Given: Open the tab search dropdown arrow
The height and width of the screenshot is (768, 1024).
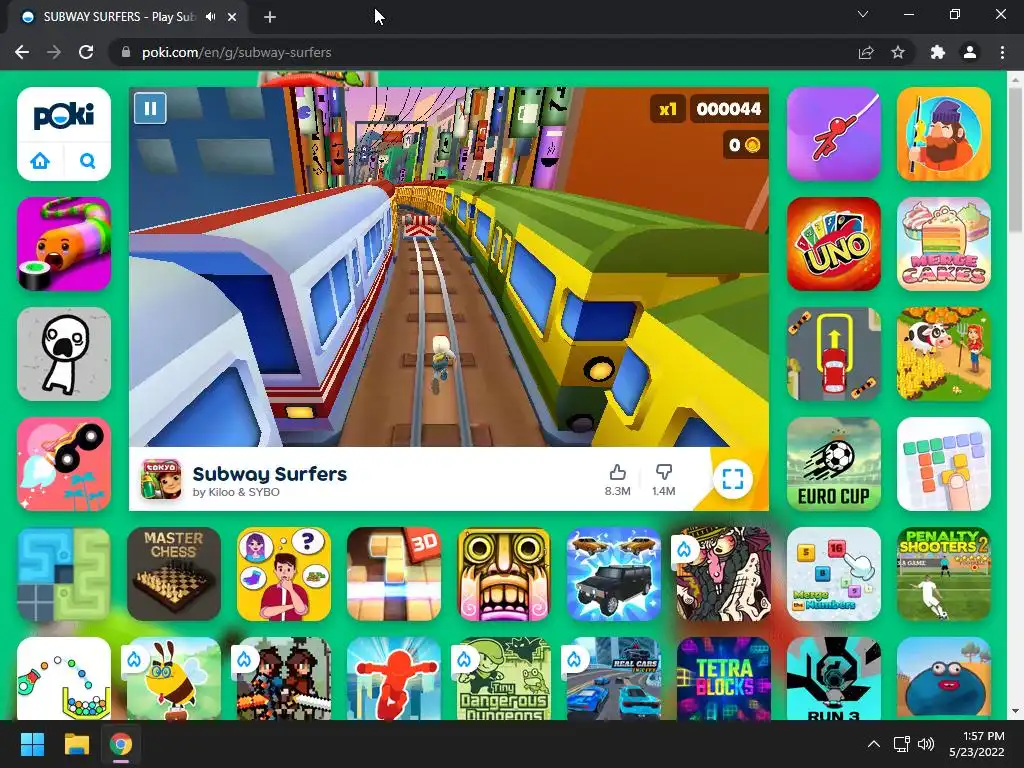Looking at the screenshot, I should [863, 14].
